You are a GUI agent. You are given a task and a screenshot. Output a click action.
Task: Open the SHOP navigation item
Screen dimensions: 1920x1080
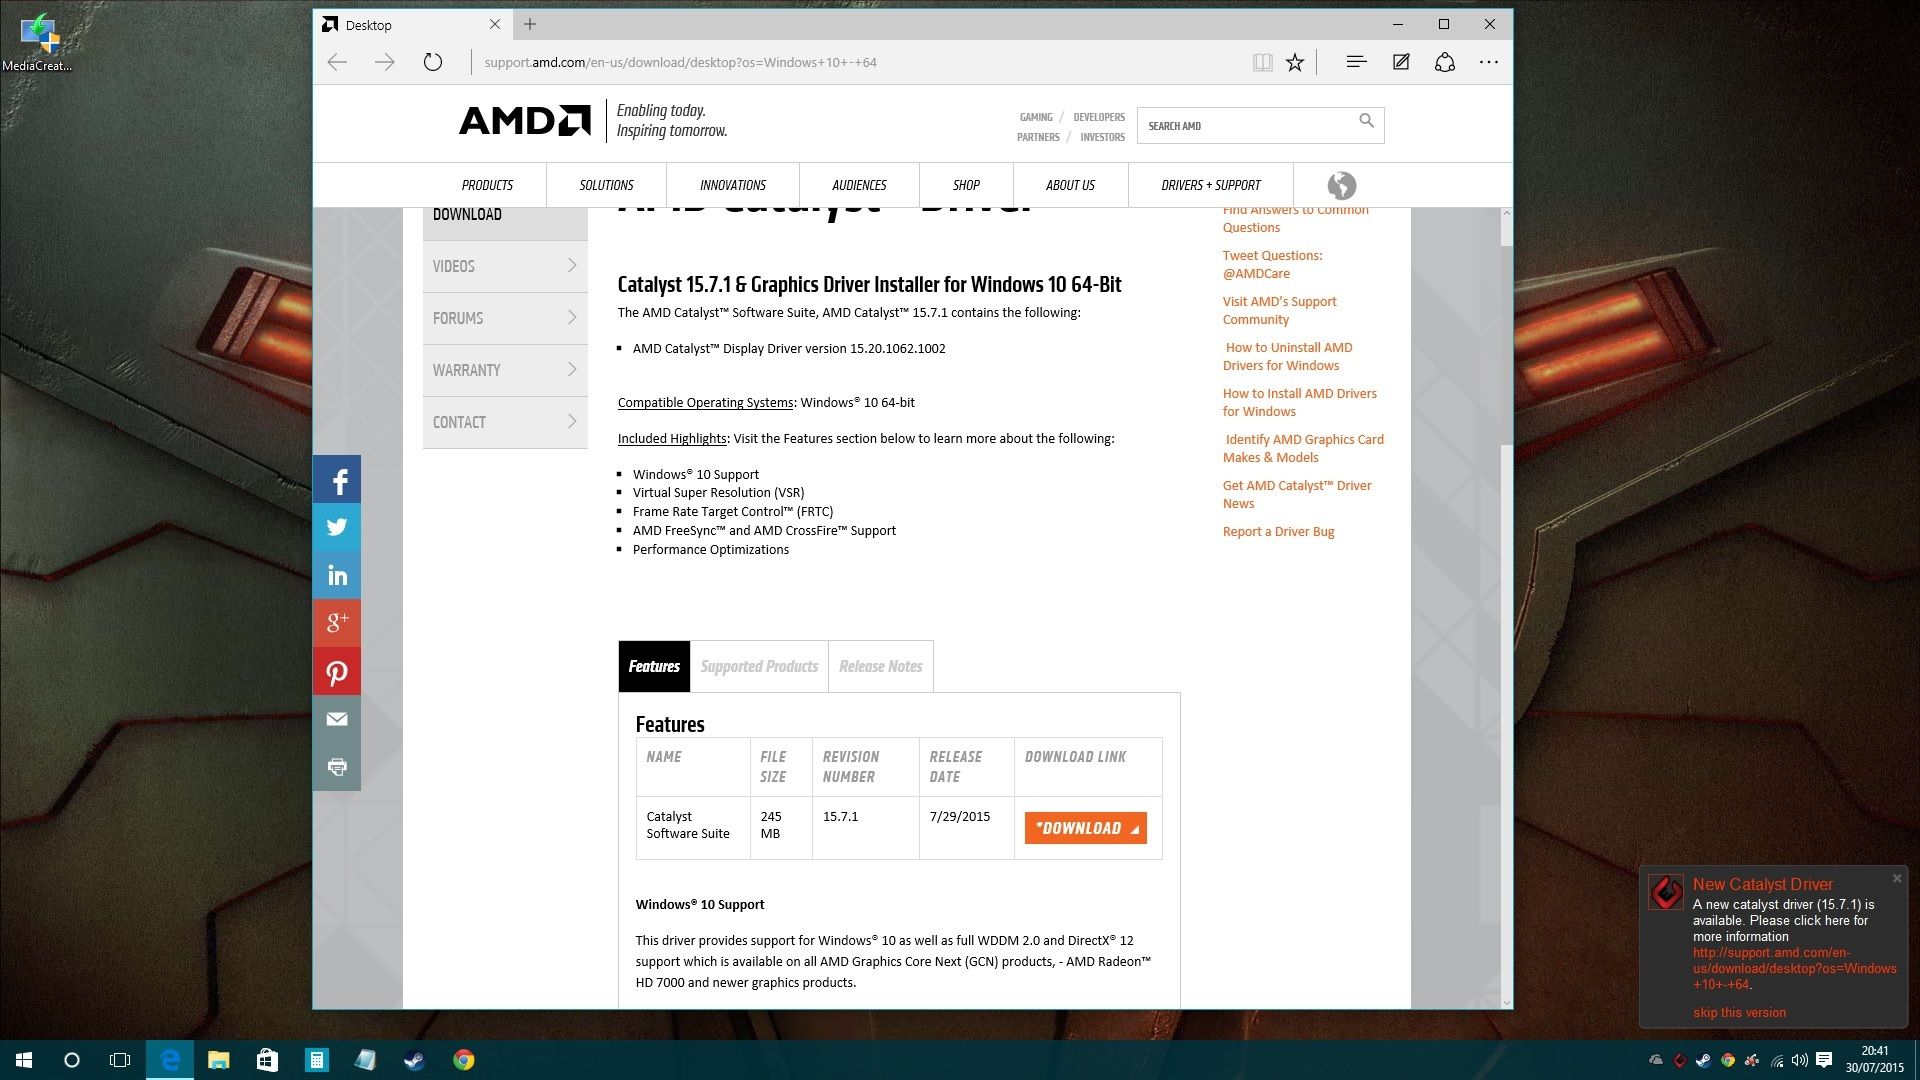tap(966, 185)
